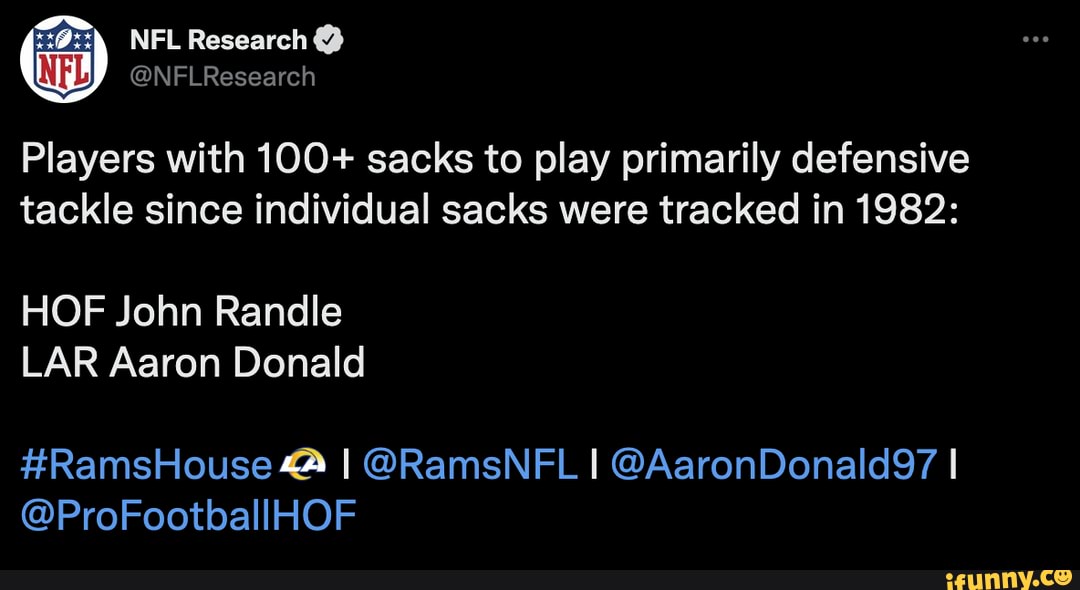
Task: Click the Rams logo emoji
Action: (303, 464)
